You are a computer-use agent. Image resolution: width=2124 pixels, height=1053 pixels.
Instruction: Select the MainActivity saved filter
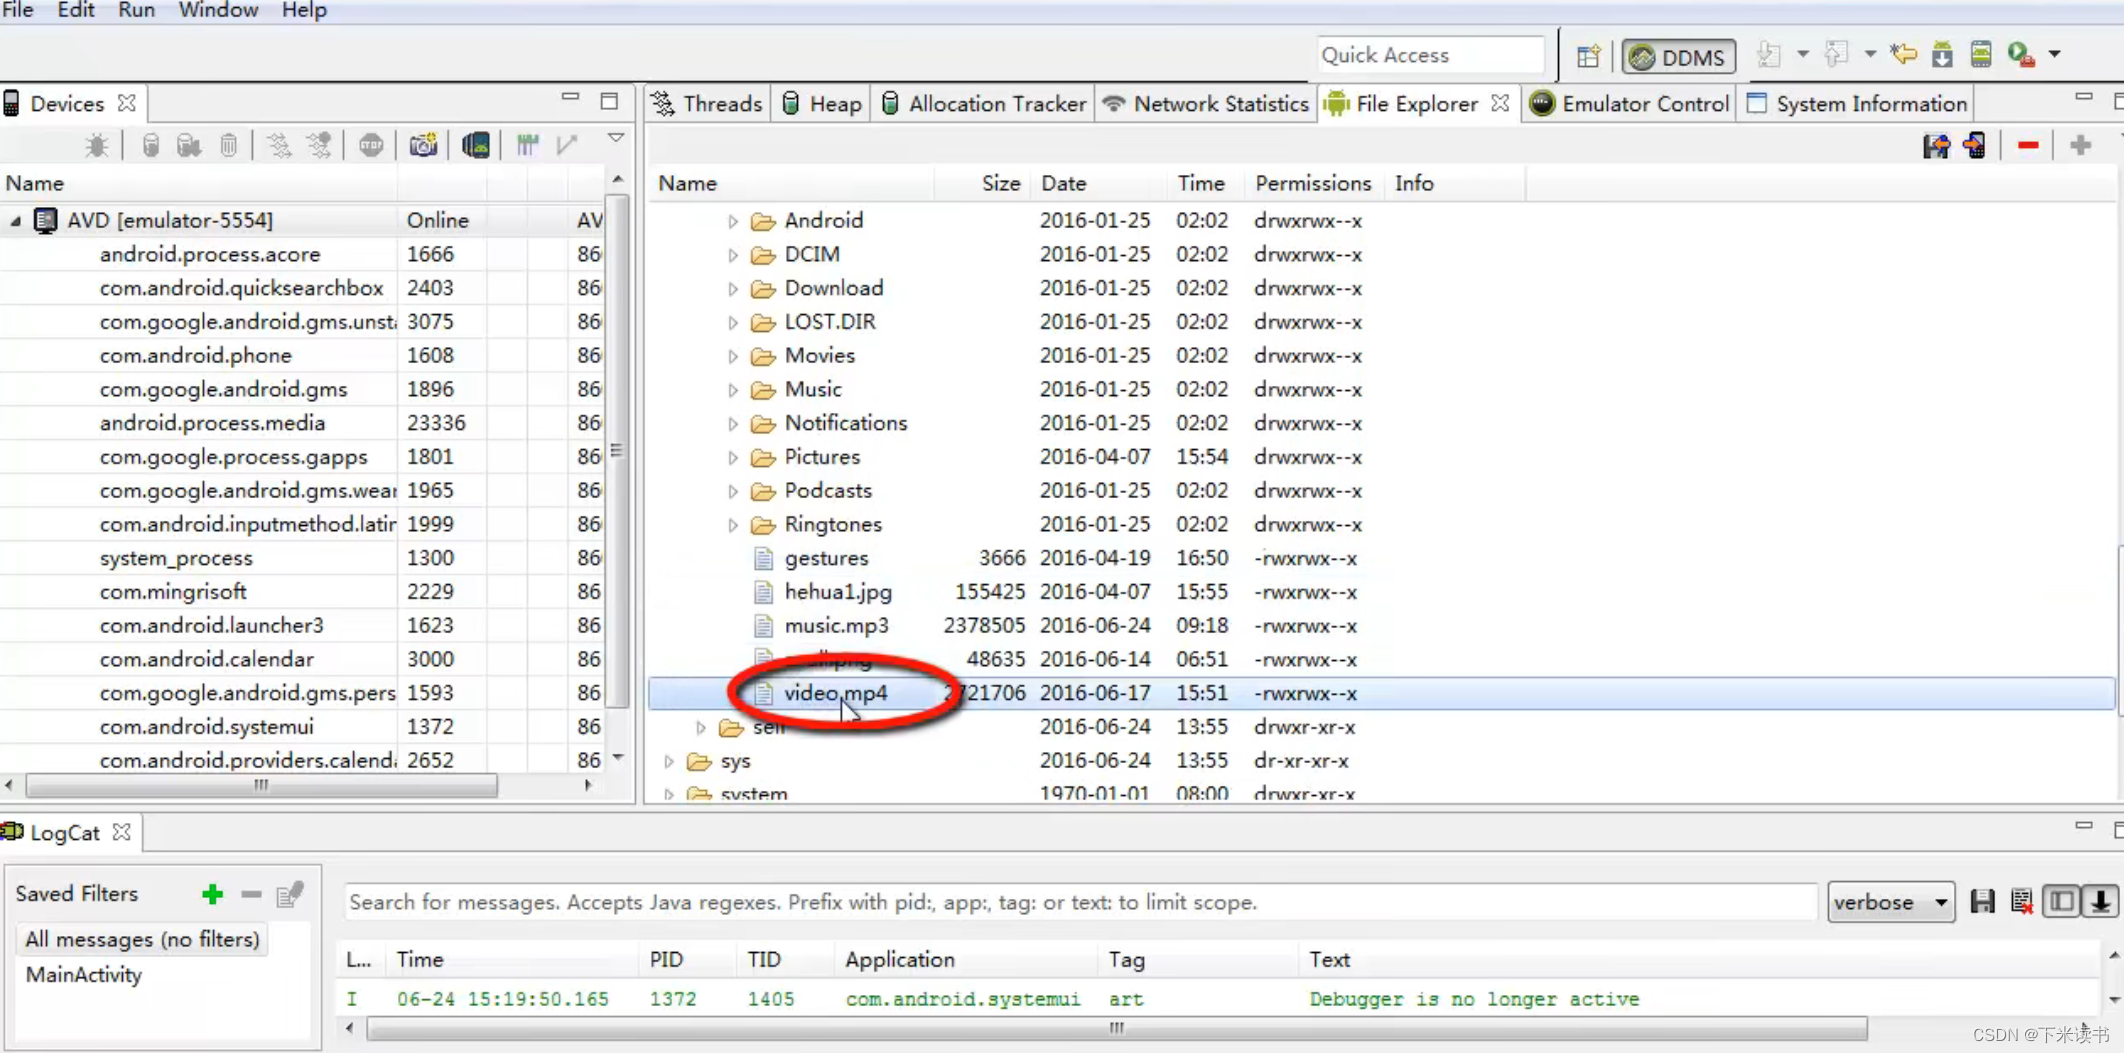(84, 975)
